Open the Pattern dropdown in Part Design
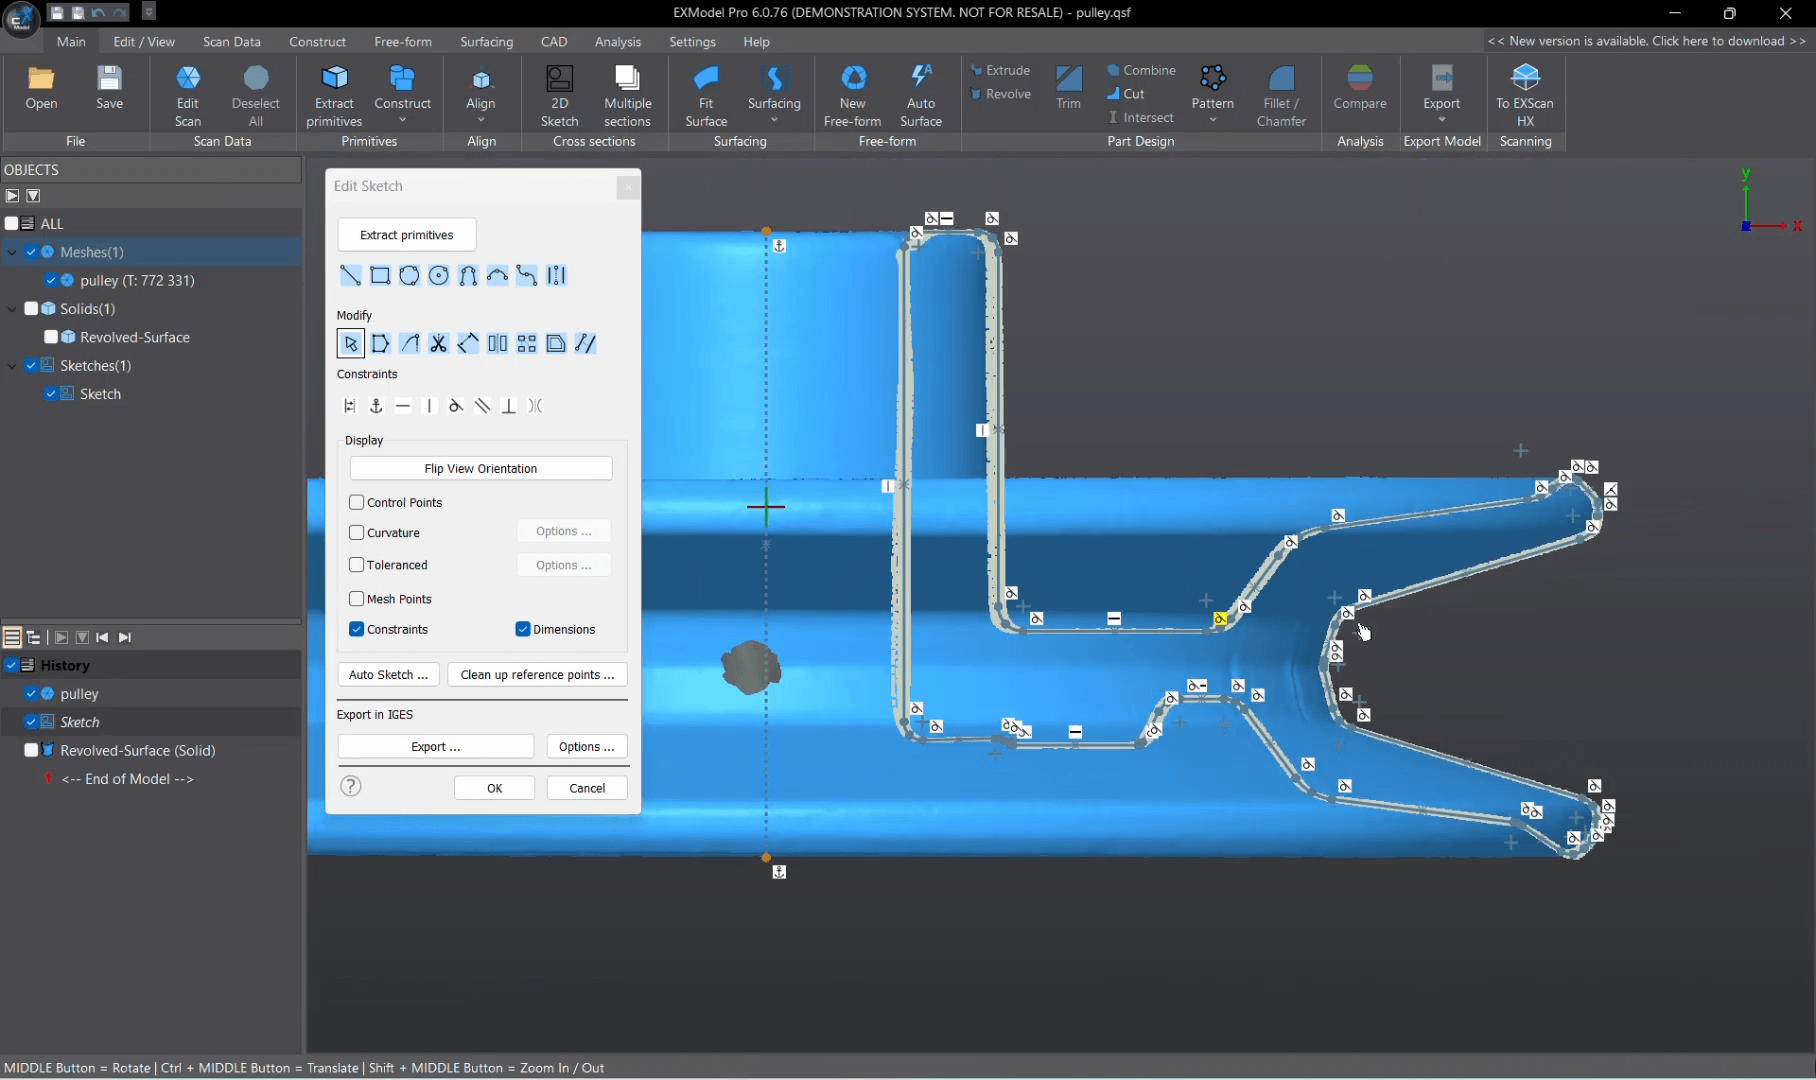This screenshot has width=1816, height=1080. point(1214,119)
